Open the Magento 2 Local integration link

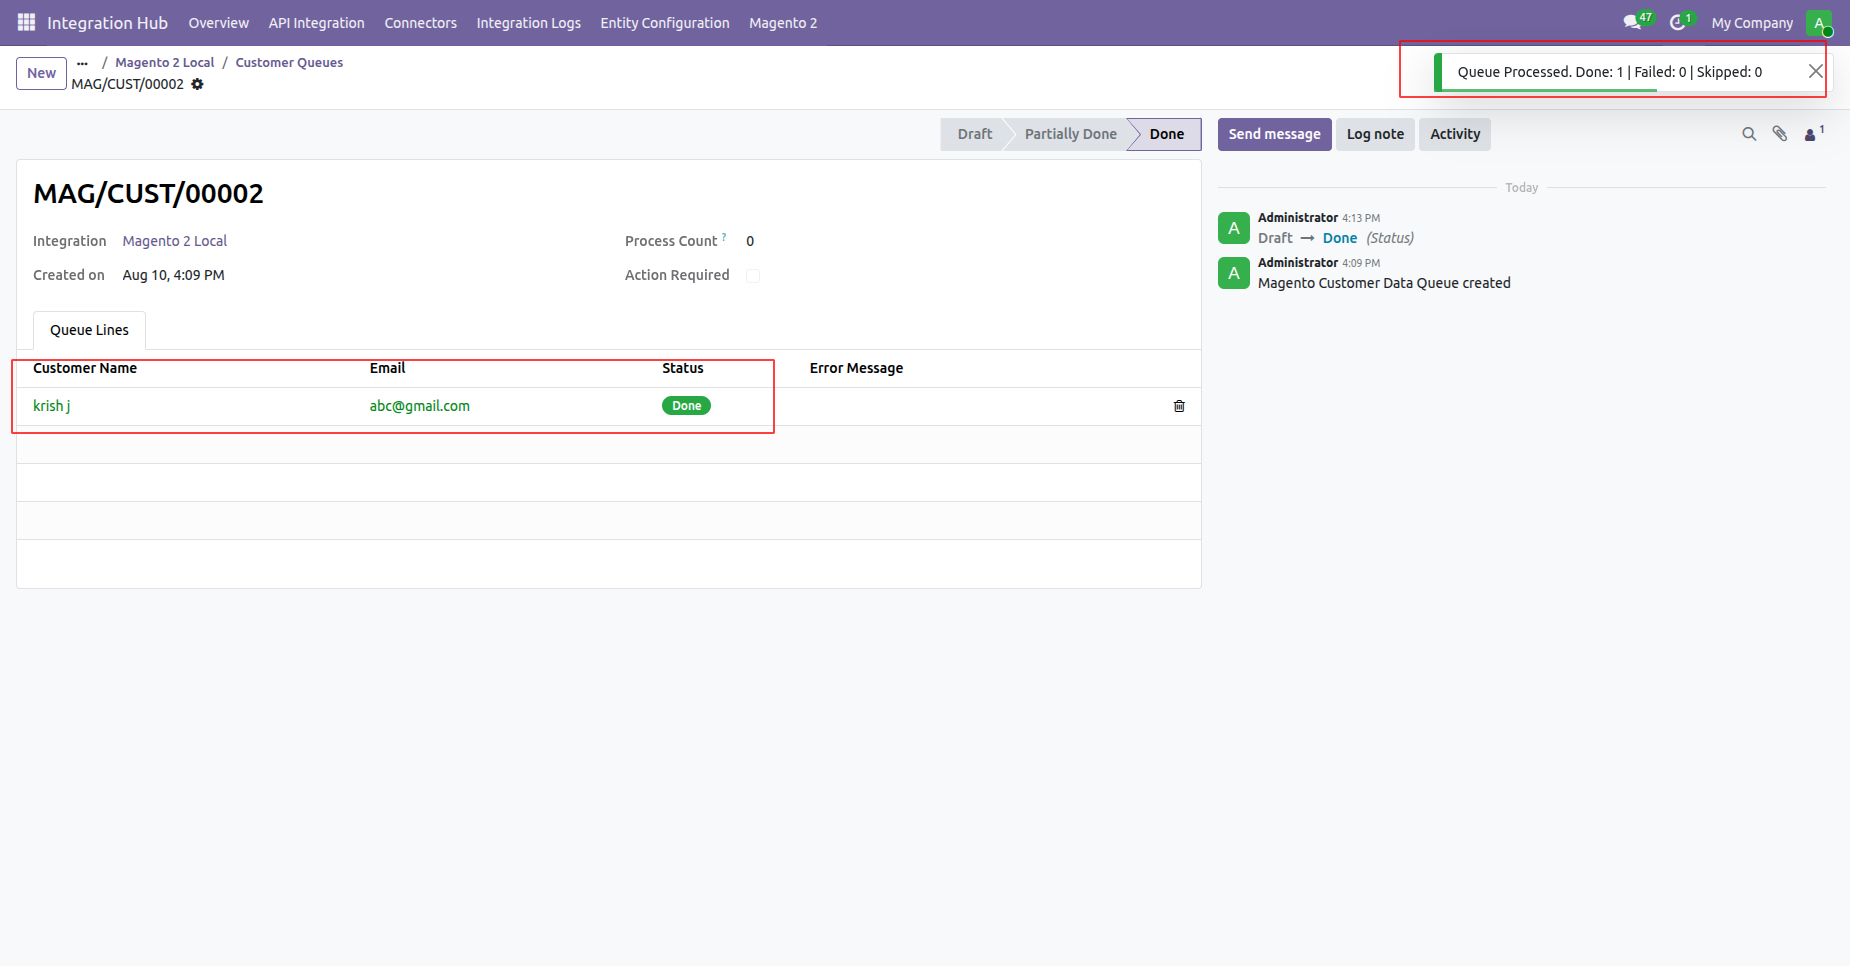pos(175,241)
